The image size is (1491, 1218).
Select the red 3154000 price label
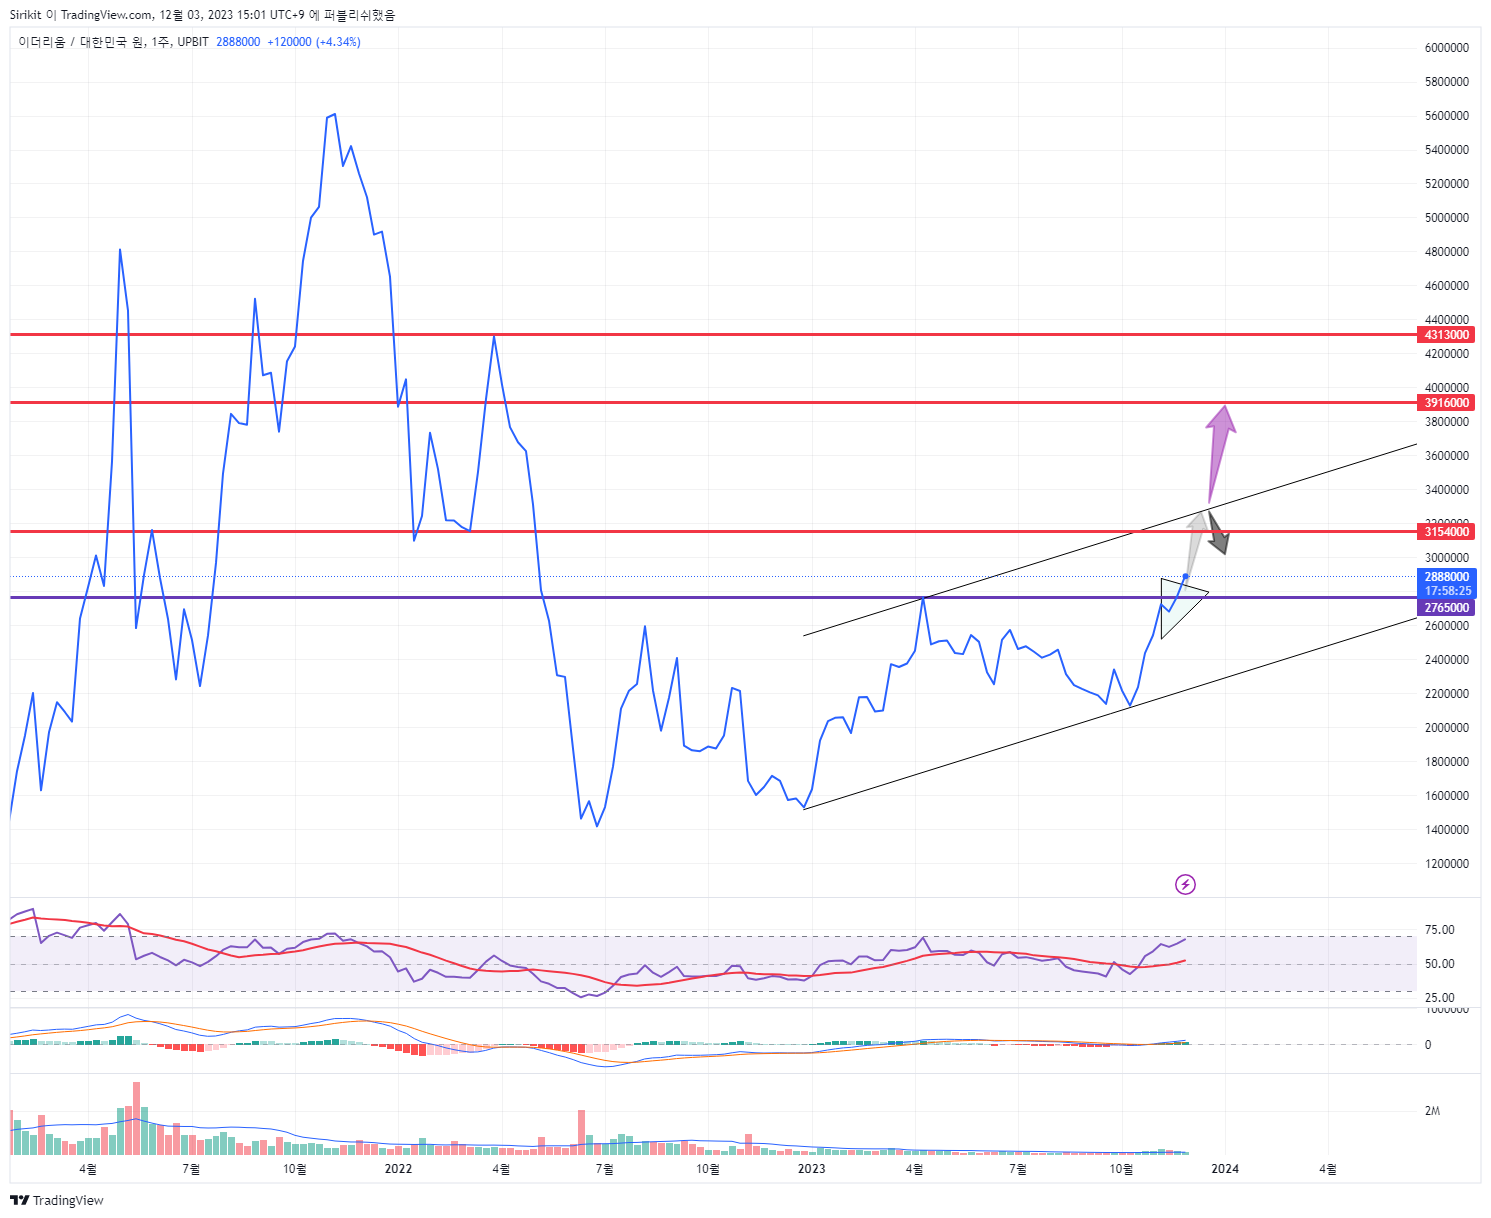click(x=1447, y=532)
